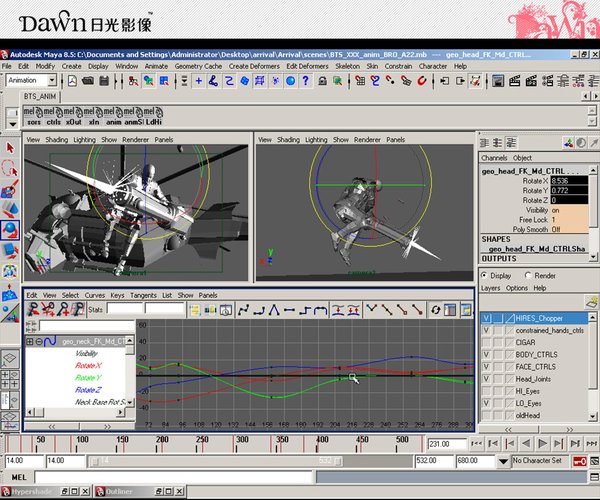Image resolution: width=600 pixels, height=500 pixels.
Task: Select the Rotate Y curve channel
Action: coord(87,377)
